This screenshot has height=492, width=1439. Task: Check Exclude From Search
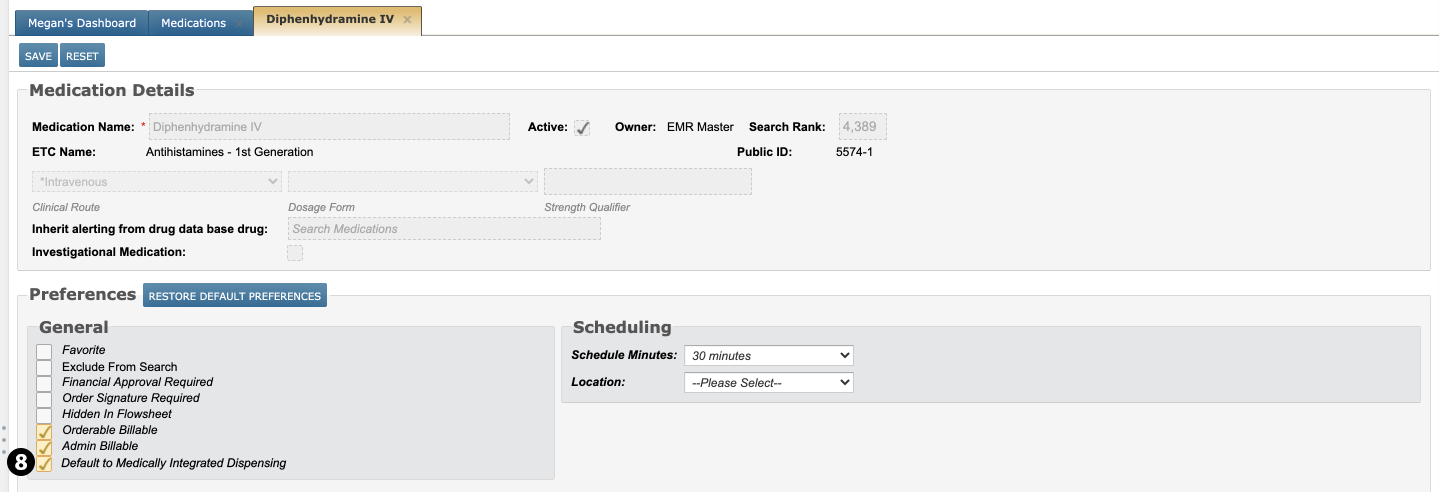[x=44, y=367]
